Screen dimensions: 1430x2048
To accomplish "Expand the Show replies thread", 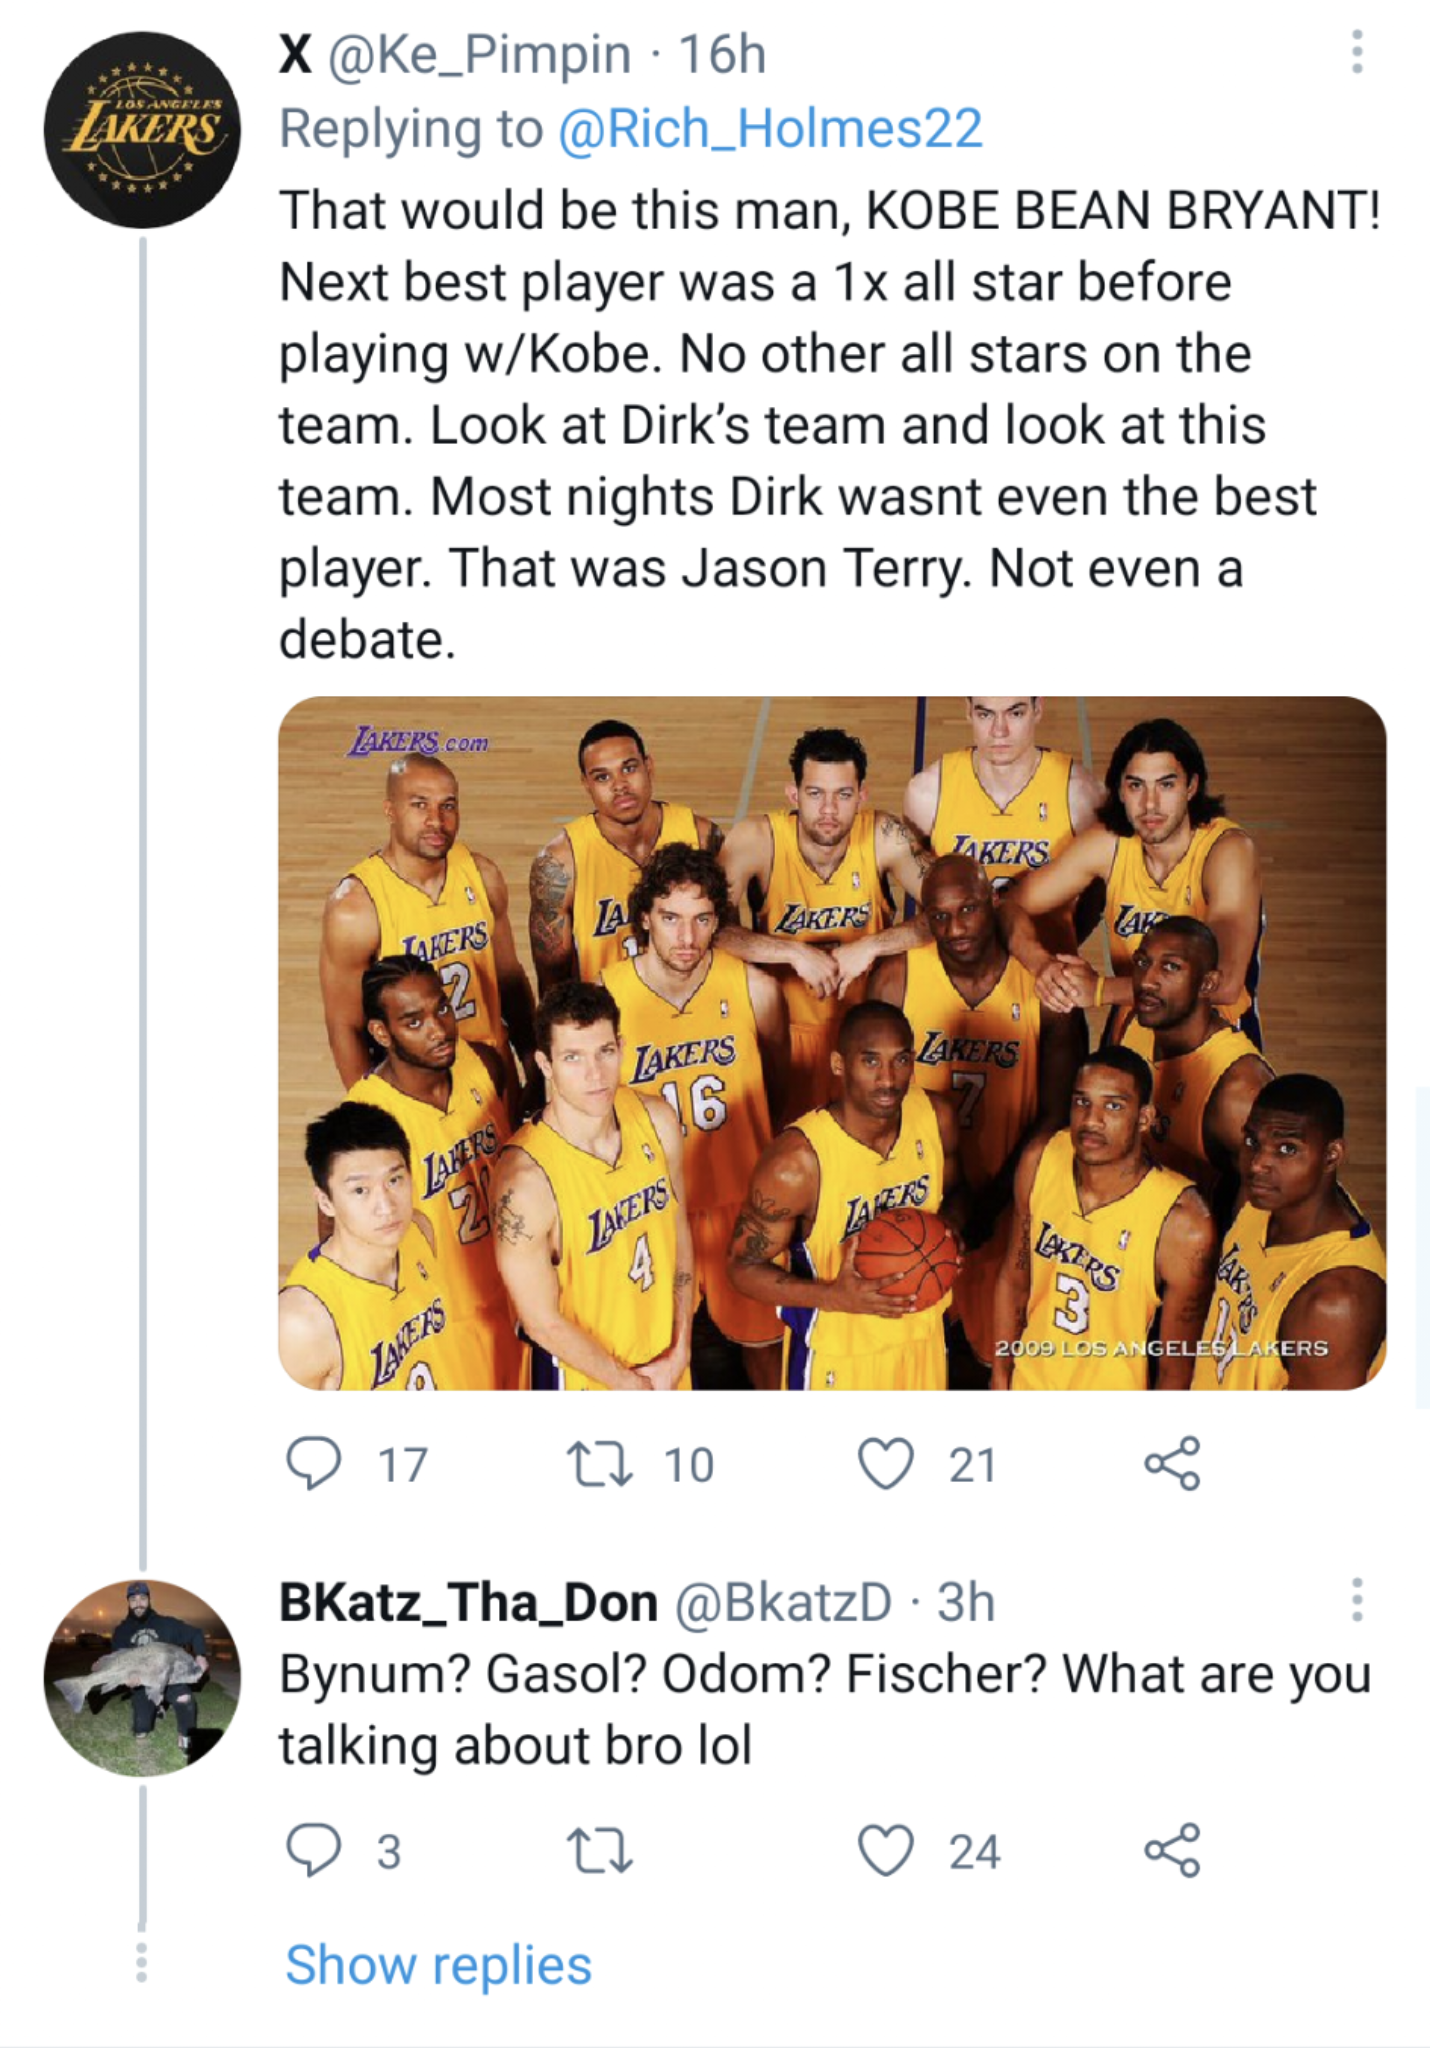I will [438, 1965].
